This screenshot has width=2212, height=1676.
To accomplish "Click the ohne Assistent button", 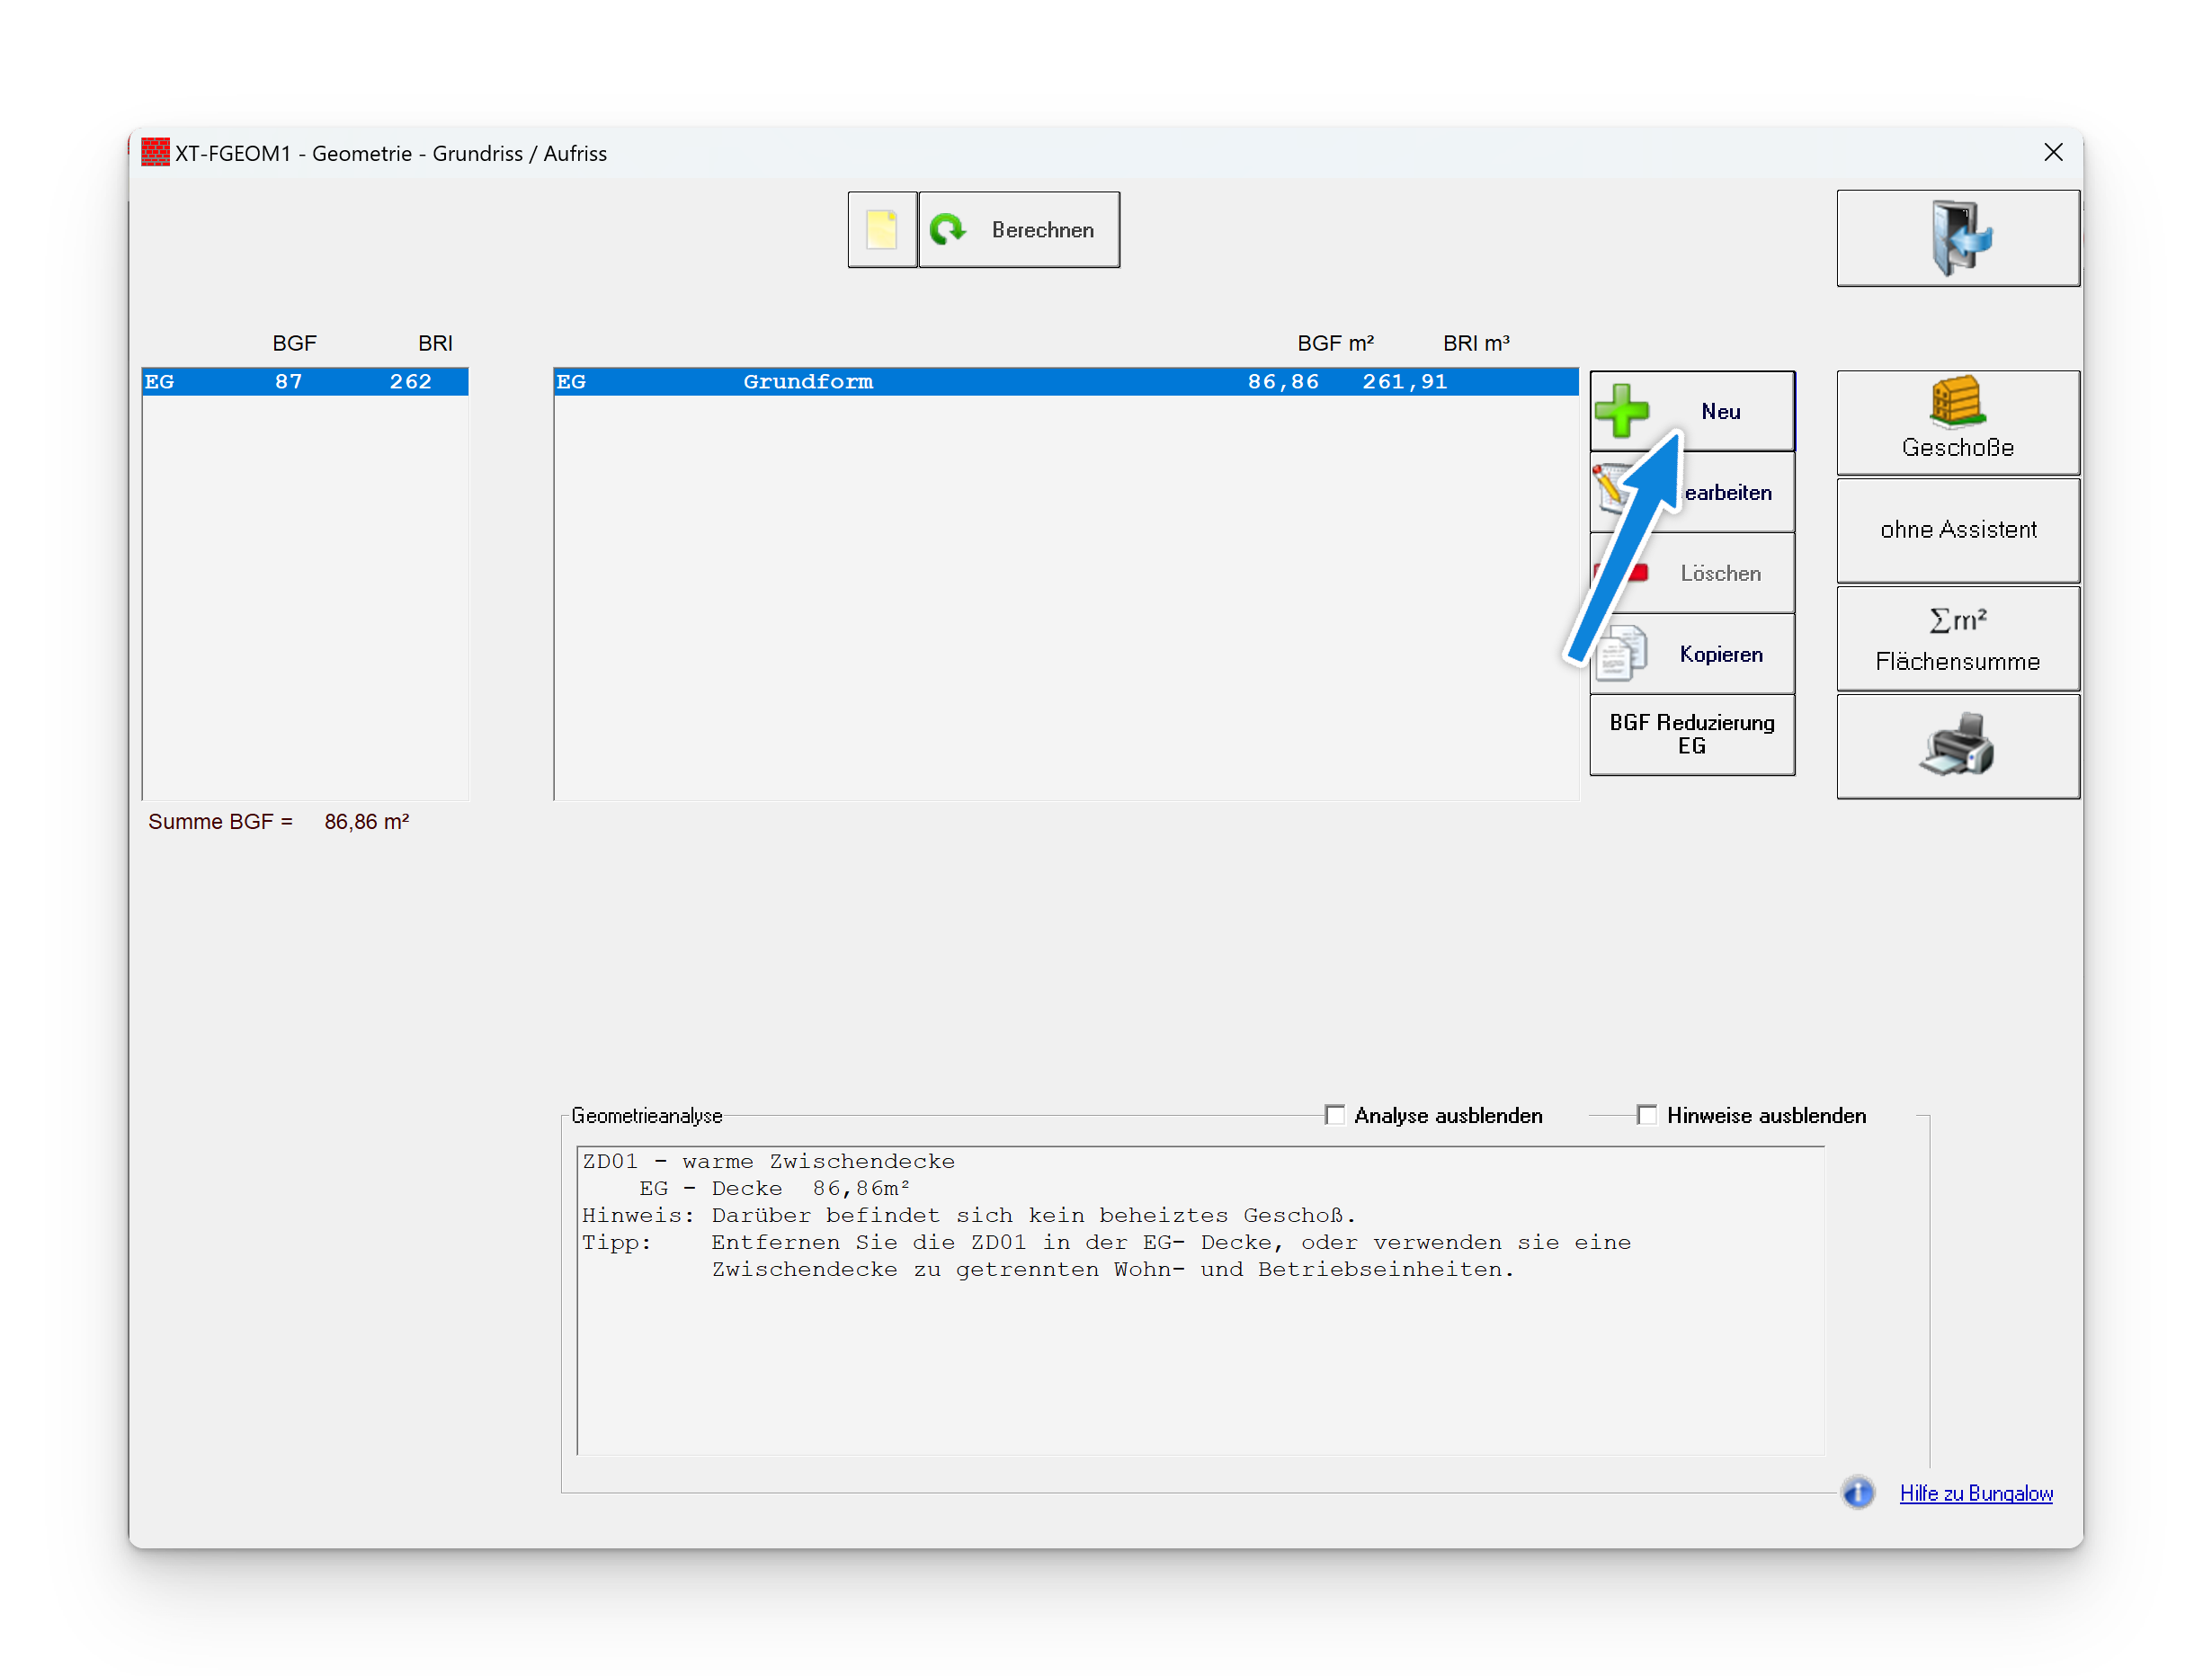I will tap(1957, 530).
